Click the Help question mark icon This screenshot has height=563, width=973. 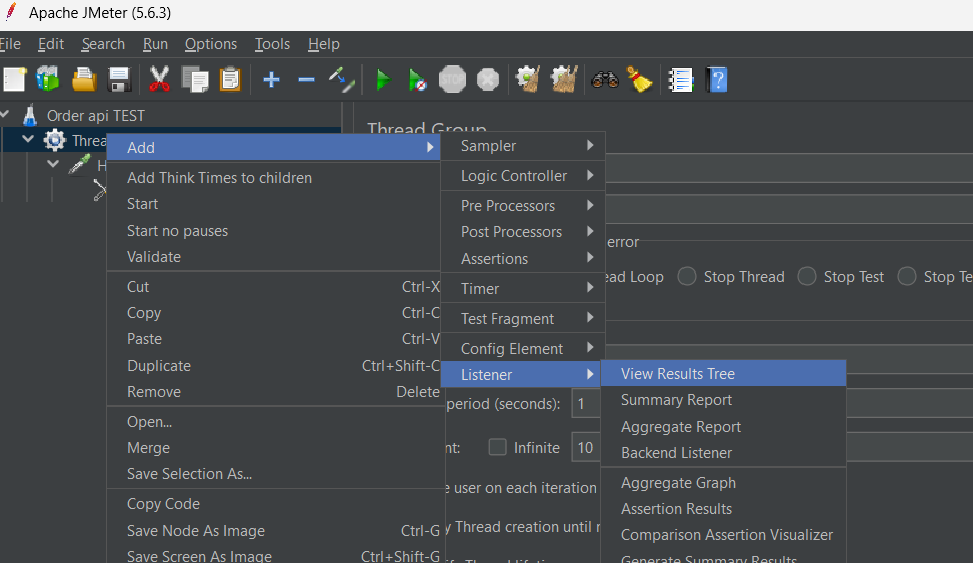tap(717, 79)
